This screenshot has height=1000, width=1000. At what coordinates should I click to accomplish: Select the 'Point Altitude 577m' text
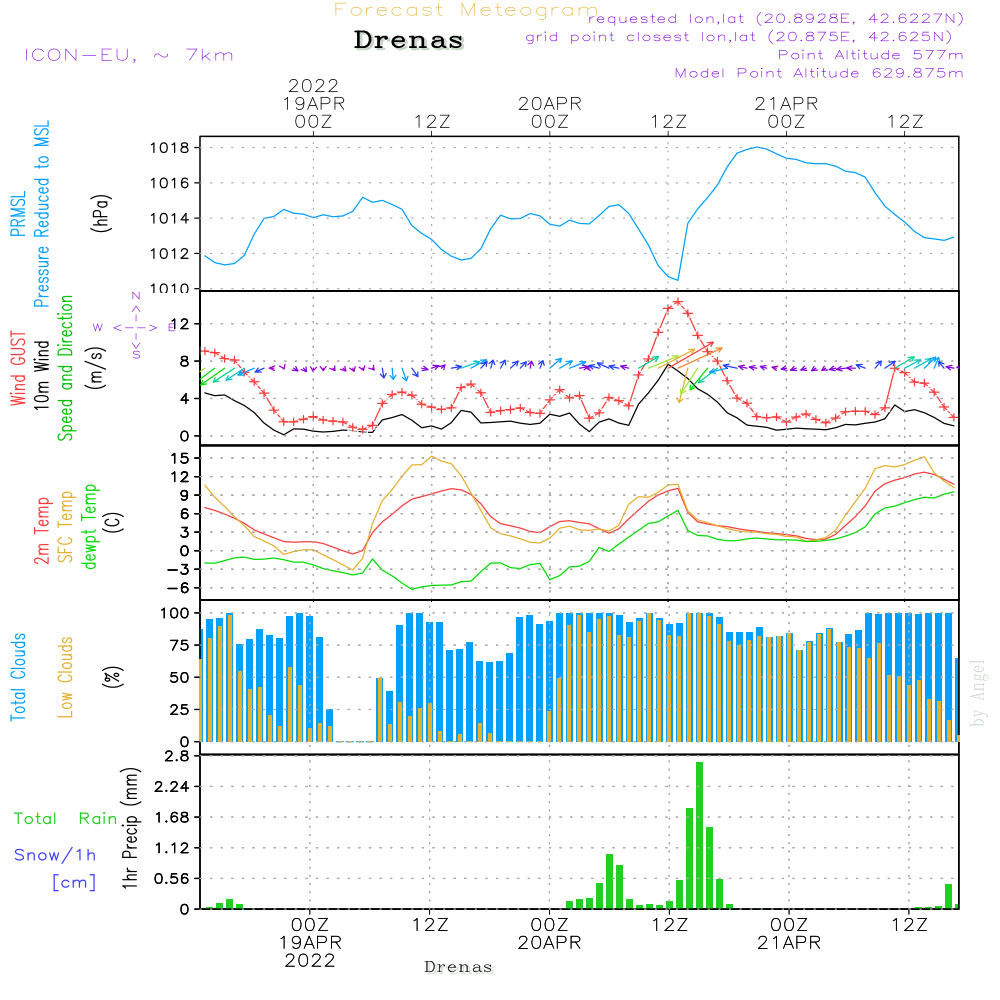pyautogui.click(x=871, y=55)
